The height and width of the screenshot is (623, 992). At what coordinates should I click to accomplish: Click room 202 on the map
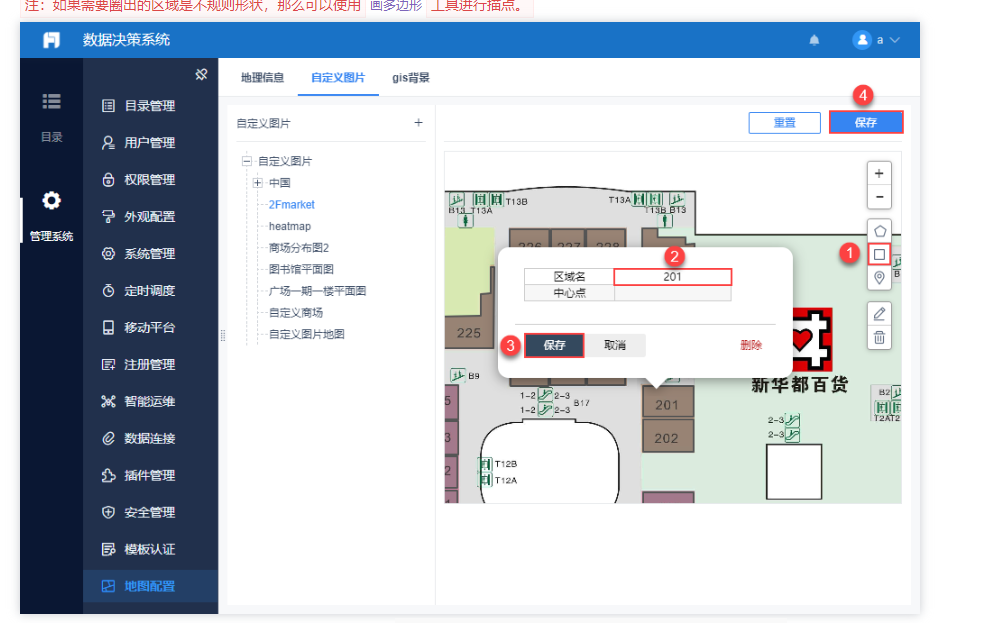[x=667, y=436]
